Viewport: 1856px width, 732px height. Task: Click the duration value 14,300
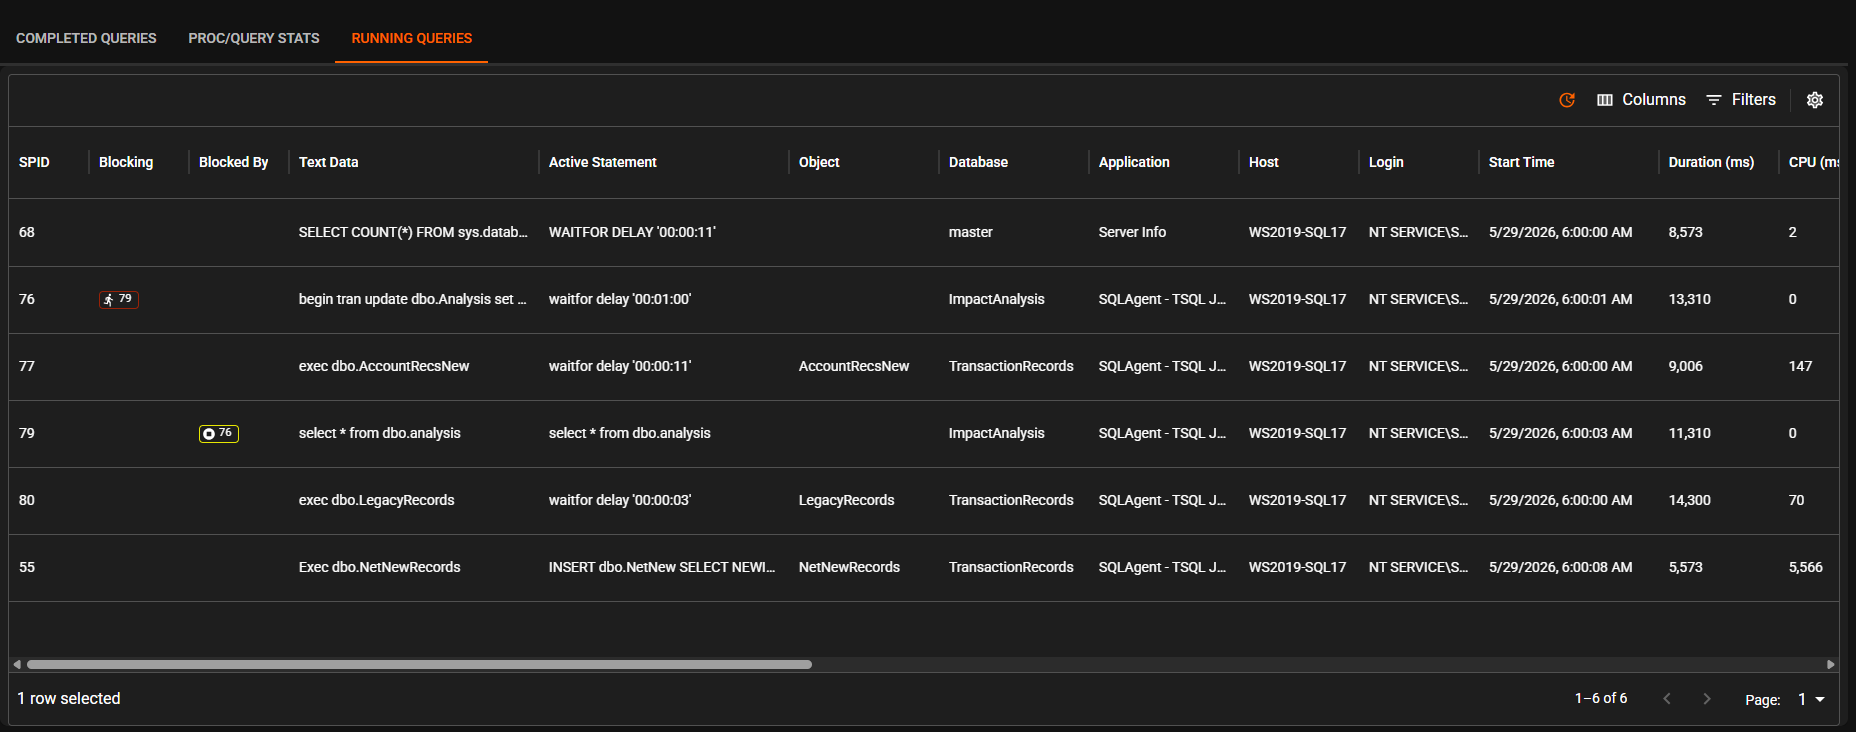click(1690, 500)
